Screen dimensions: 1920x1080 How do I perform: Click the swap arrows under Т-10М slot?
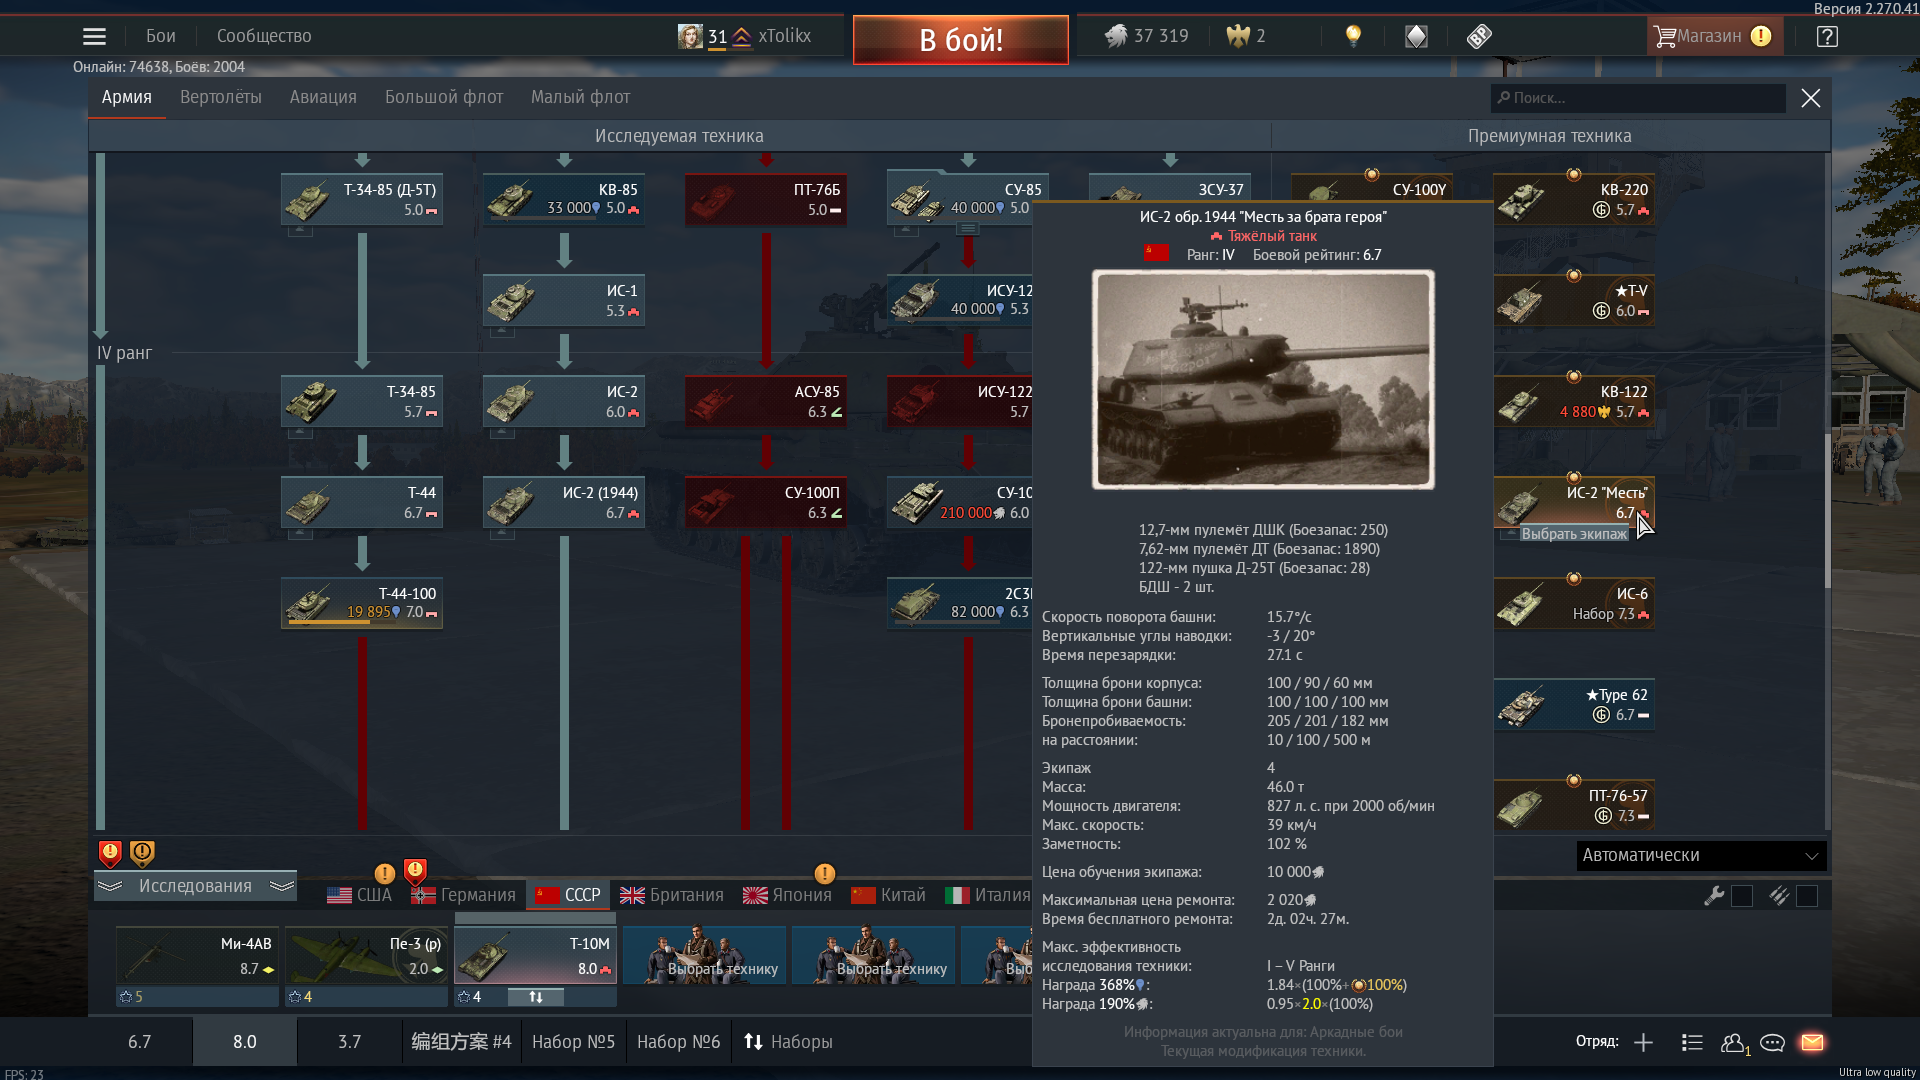click(536, 997)
